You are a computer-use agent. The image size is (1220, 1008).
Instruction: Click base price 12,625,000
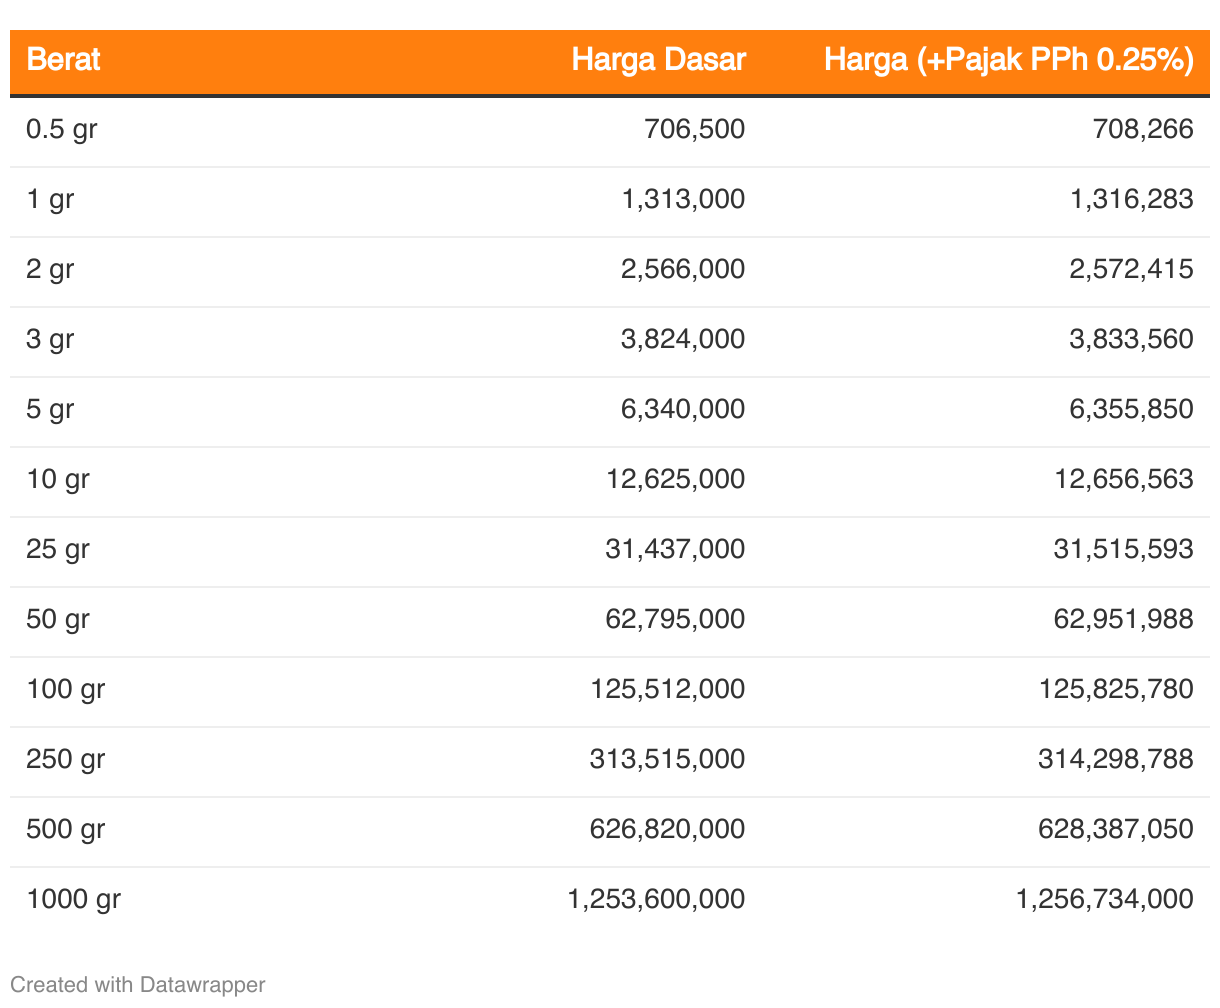coord(675,479)
